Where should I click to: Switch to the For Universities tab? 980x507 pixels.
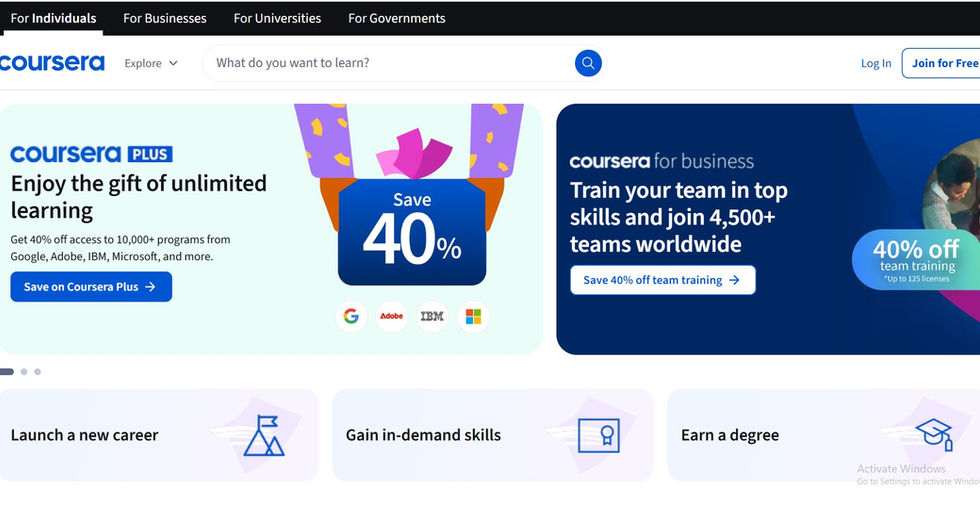pyautogui.click(x=278, y=18)
